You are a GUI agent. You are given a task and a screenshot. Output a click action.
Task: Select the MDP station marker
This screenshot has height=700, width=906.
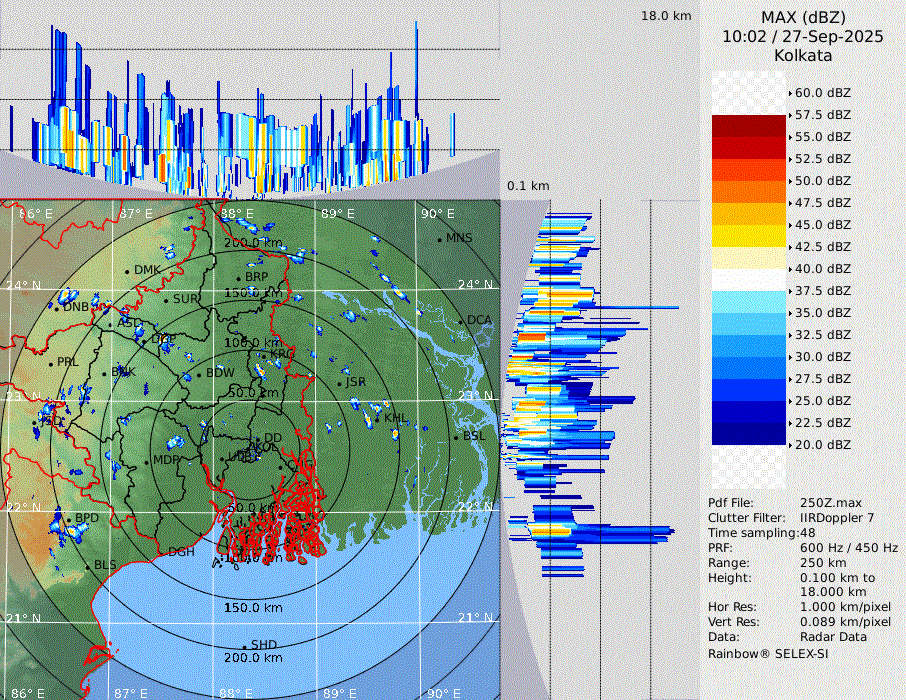click(147, 461)
